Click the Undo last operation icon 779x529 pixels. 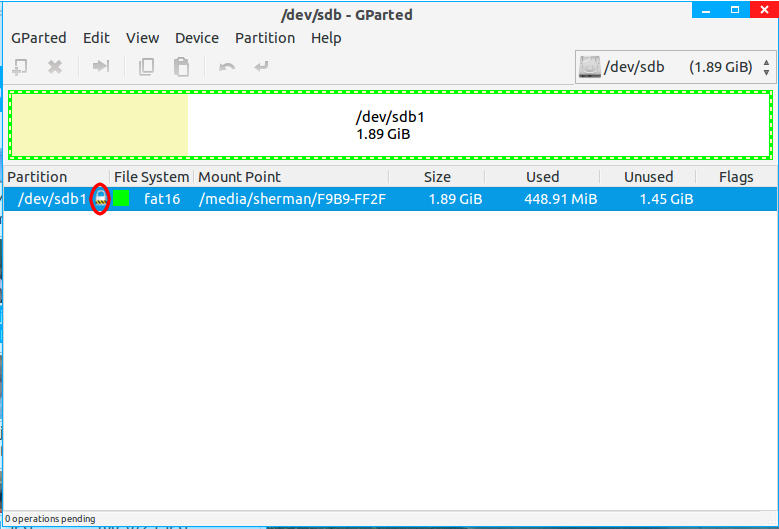click(227, 67)
